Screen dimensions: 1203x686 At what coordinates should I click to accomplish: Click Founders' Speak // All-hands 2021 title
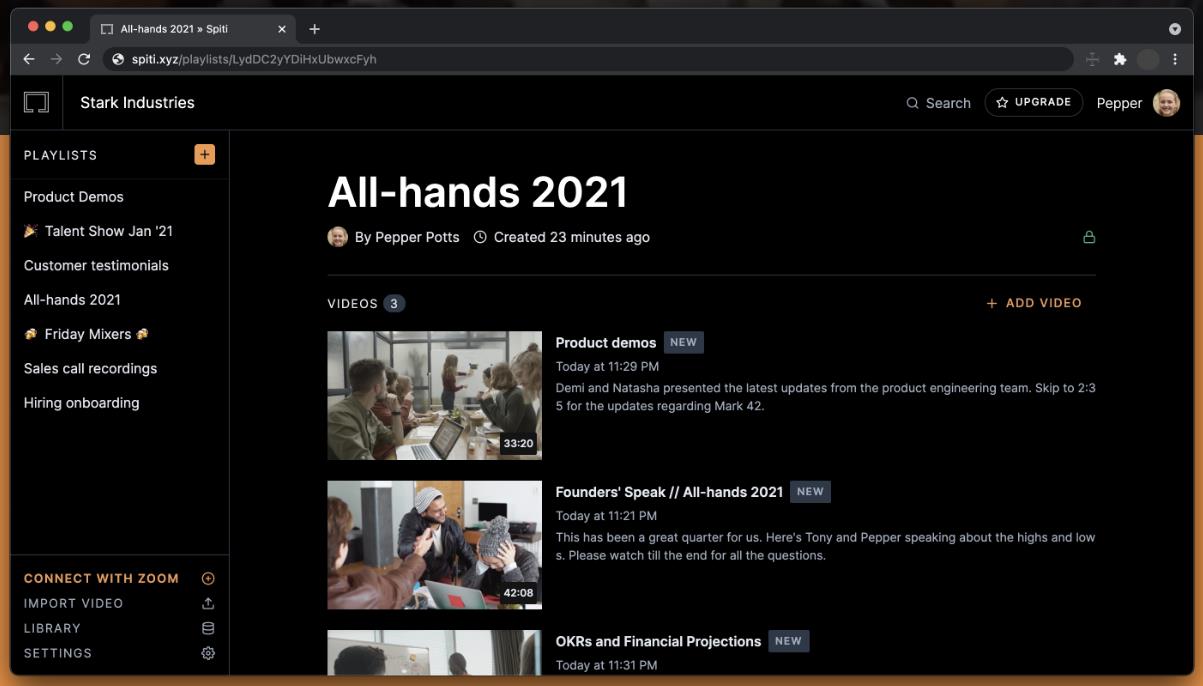pos(669,492)
